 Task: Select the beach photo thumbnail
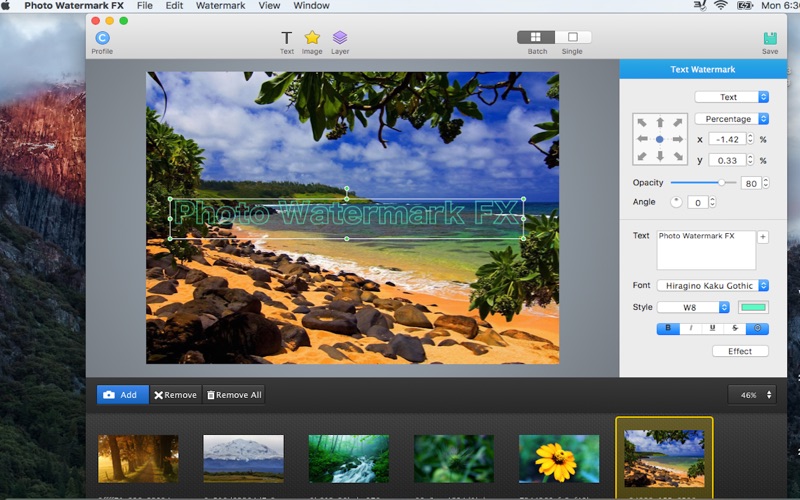click(x=664, y=458)
